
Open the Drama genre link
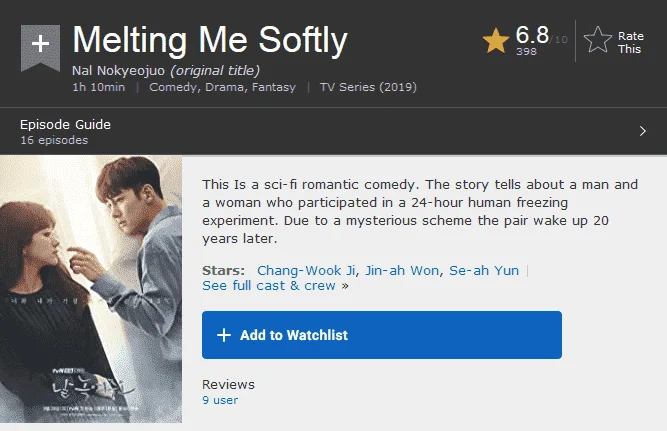[224, 87]
